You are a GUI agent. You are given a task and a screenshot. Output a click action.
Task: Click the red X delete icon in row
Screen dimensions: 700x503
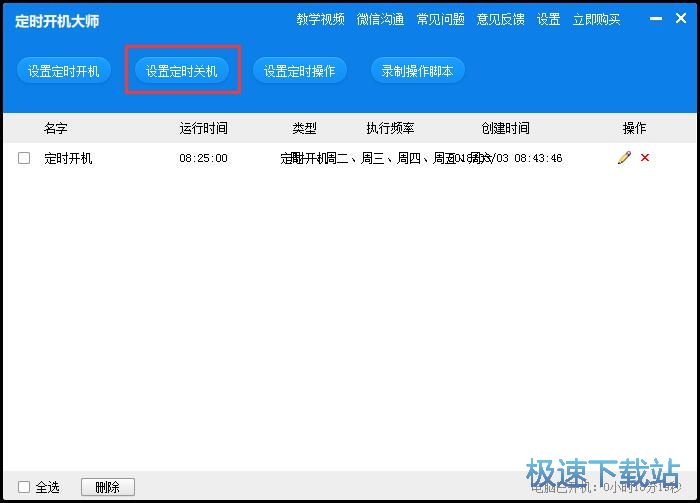point(645,158)
